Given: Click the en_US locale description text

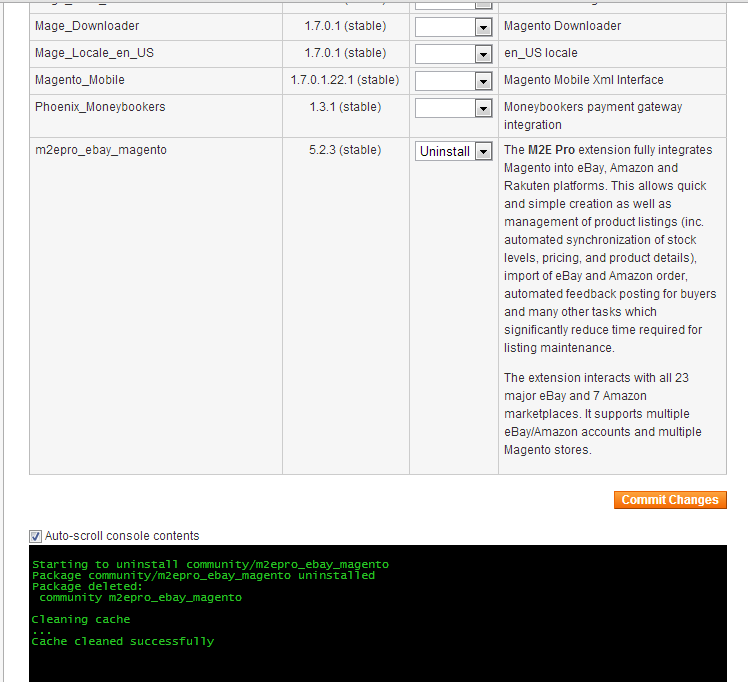Looking at the screenshot, I should click(x=540, y=53).
